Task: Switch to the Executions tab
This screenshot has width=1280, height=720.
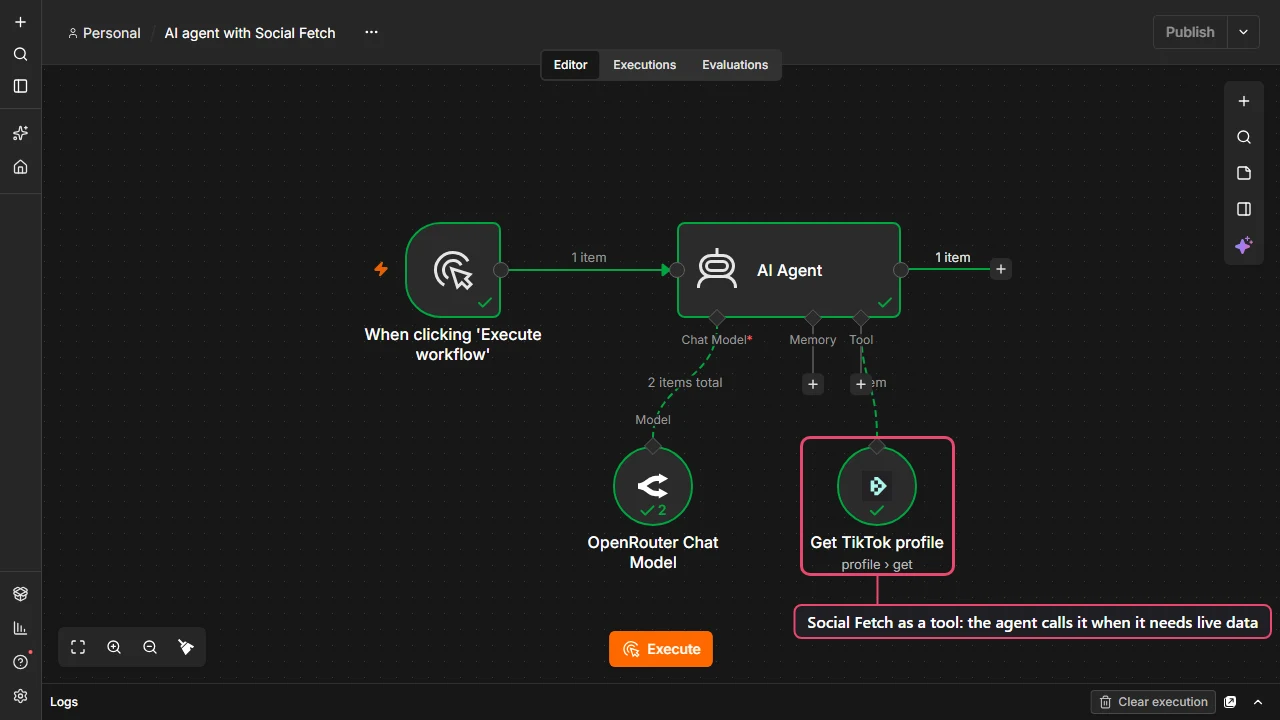Action: (645, 65)
